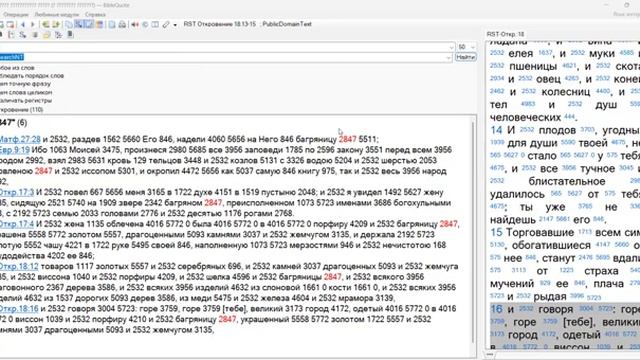640x360 pixels.
Task: Click highlighted verse number 16 in right pane
Action: point(496,309)
